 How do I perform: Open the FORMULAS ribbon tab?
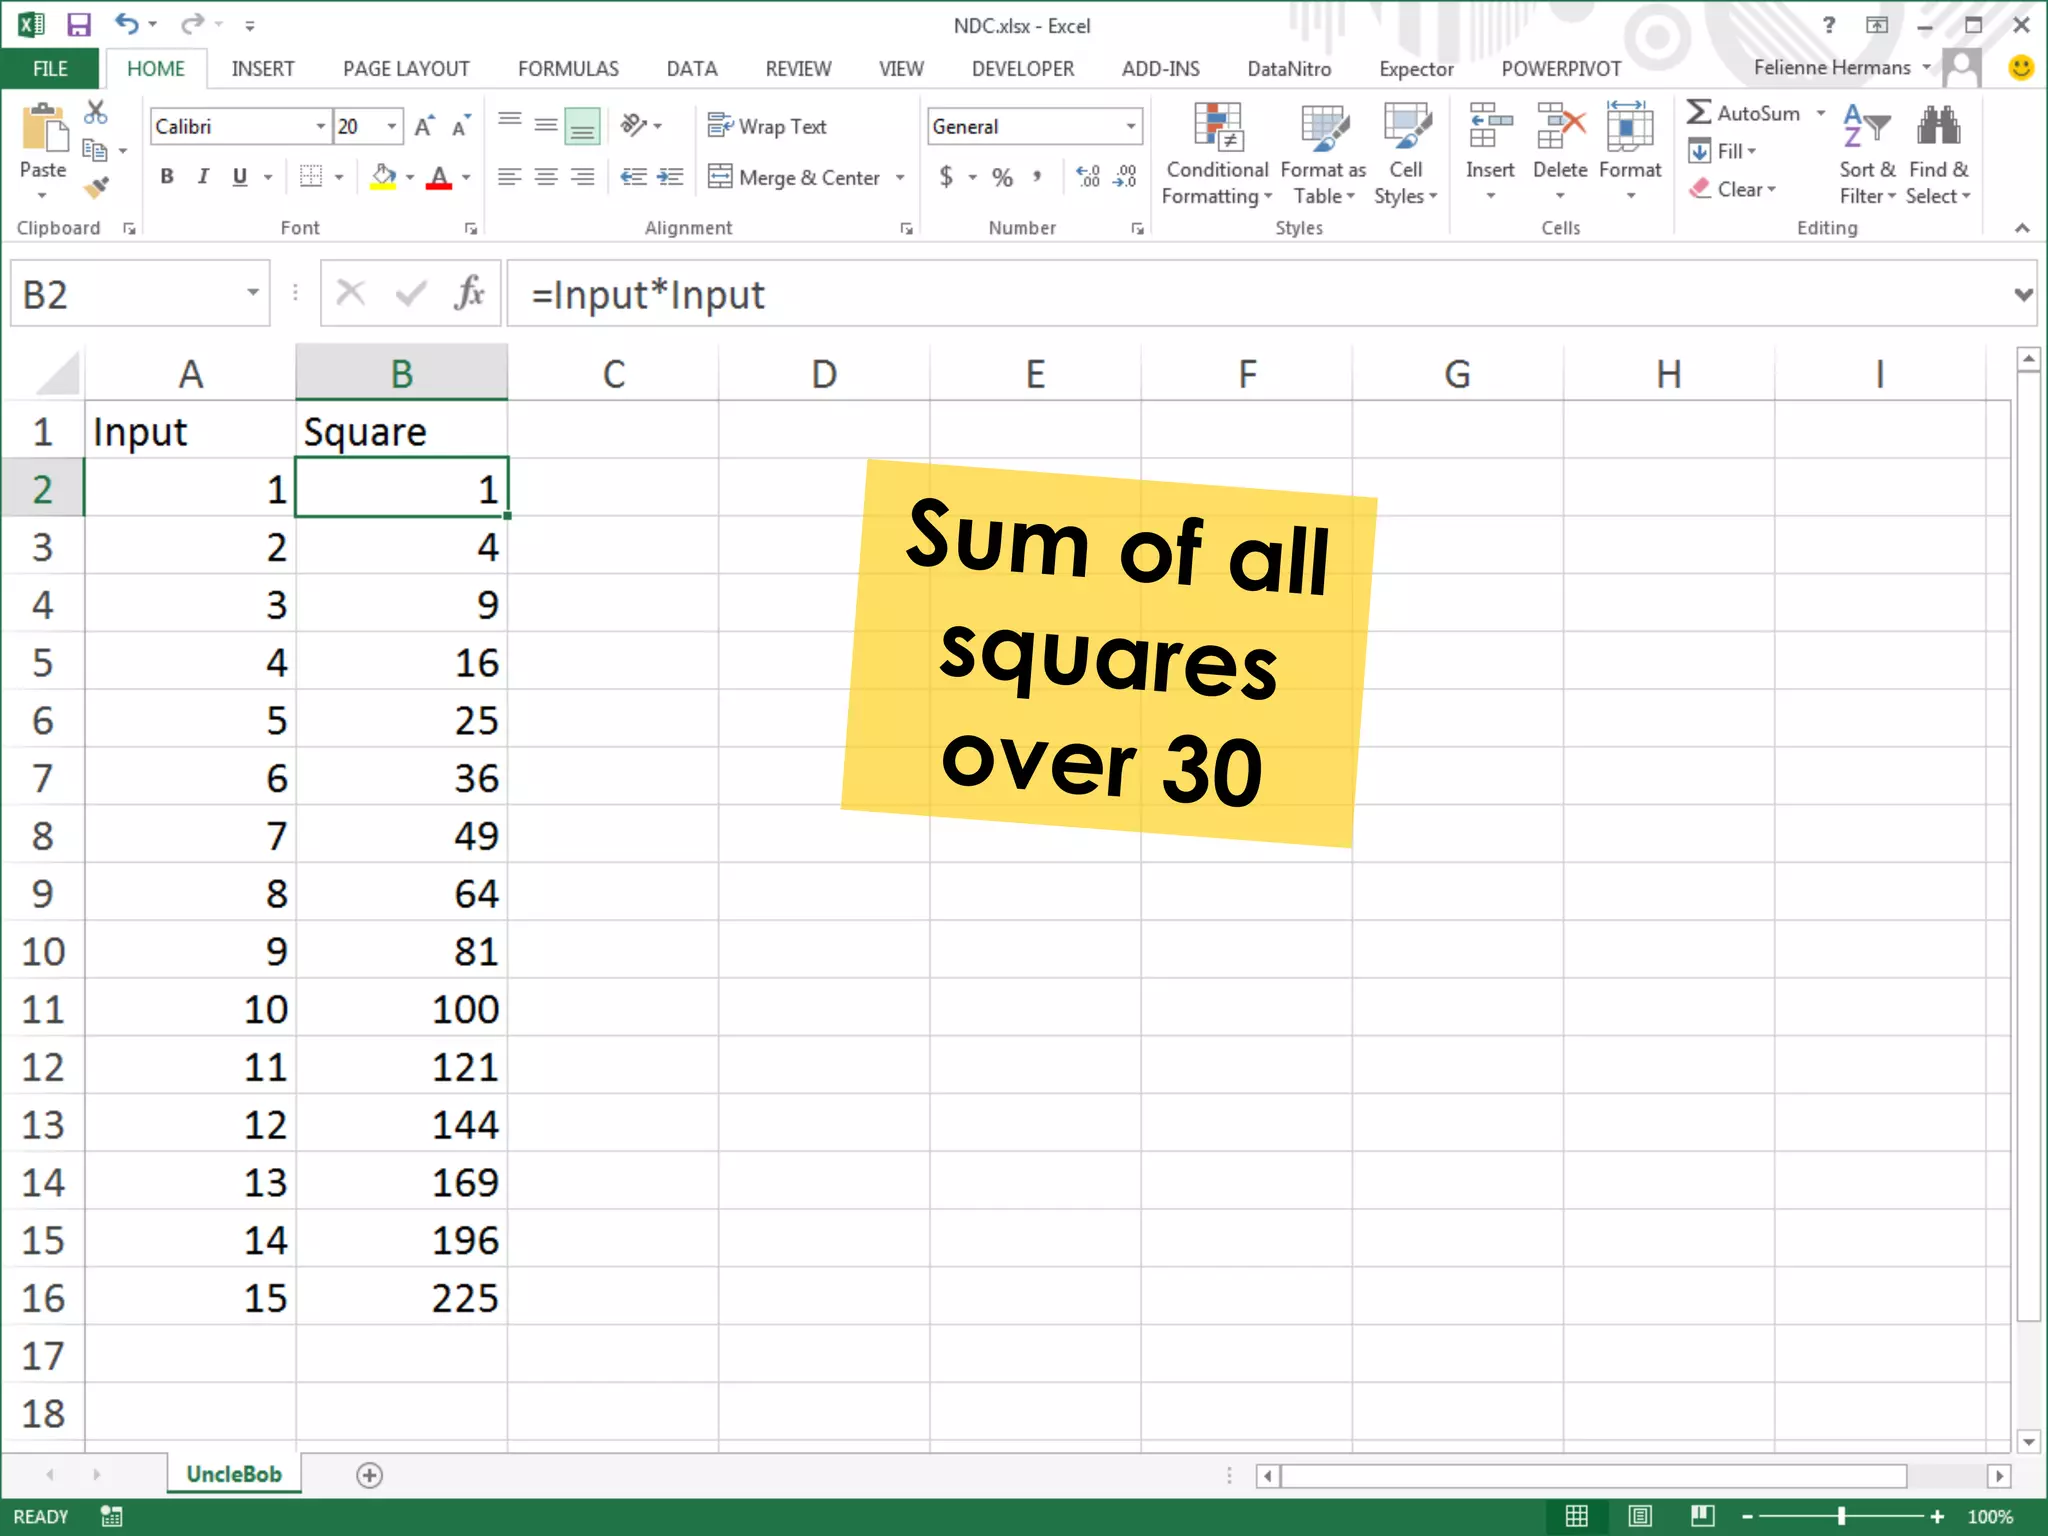[568, 69]
